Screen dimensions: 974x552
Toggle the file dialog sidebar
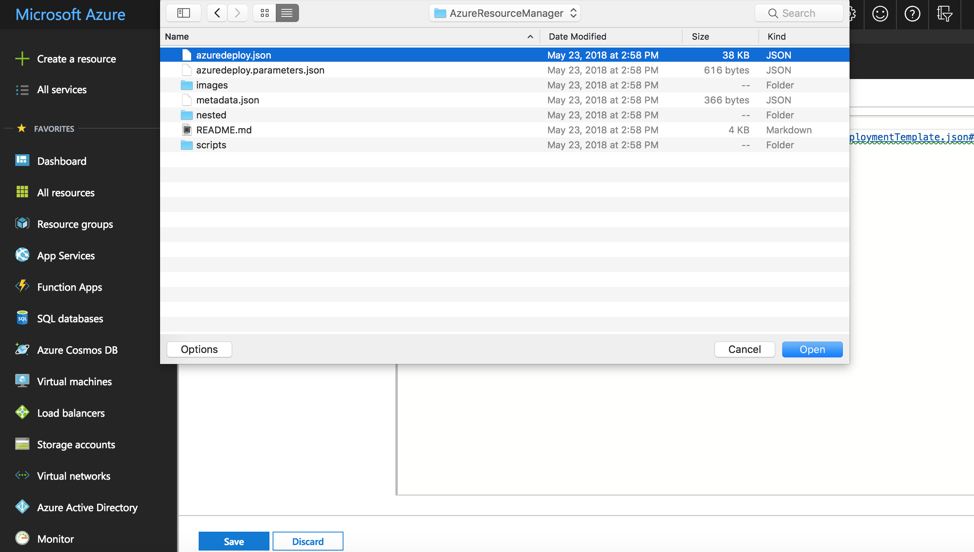point(183,13)
